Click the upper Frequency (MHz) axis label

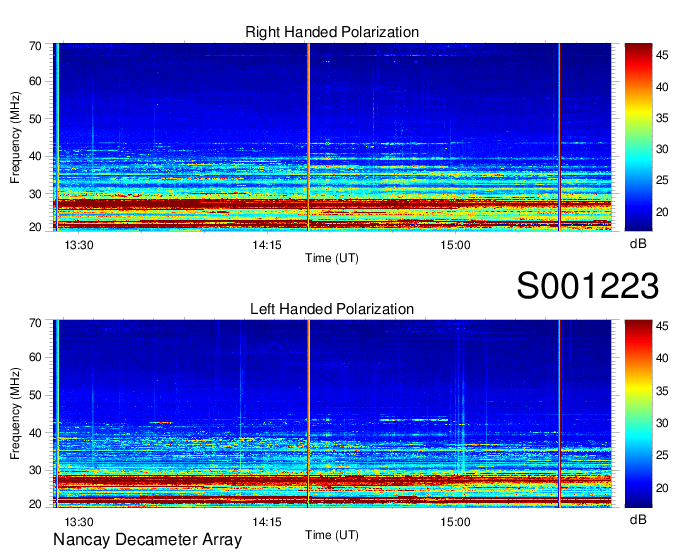[x=15, y=137]
